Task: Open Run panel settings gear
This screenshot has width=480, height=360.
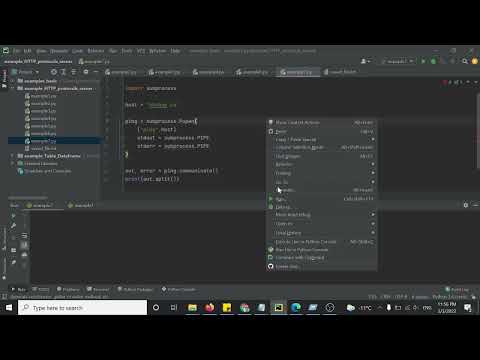Action: point(466,205)
